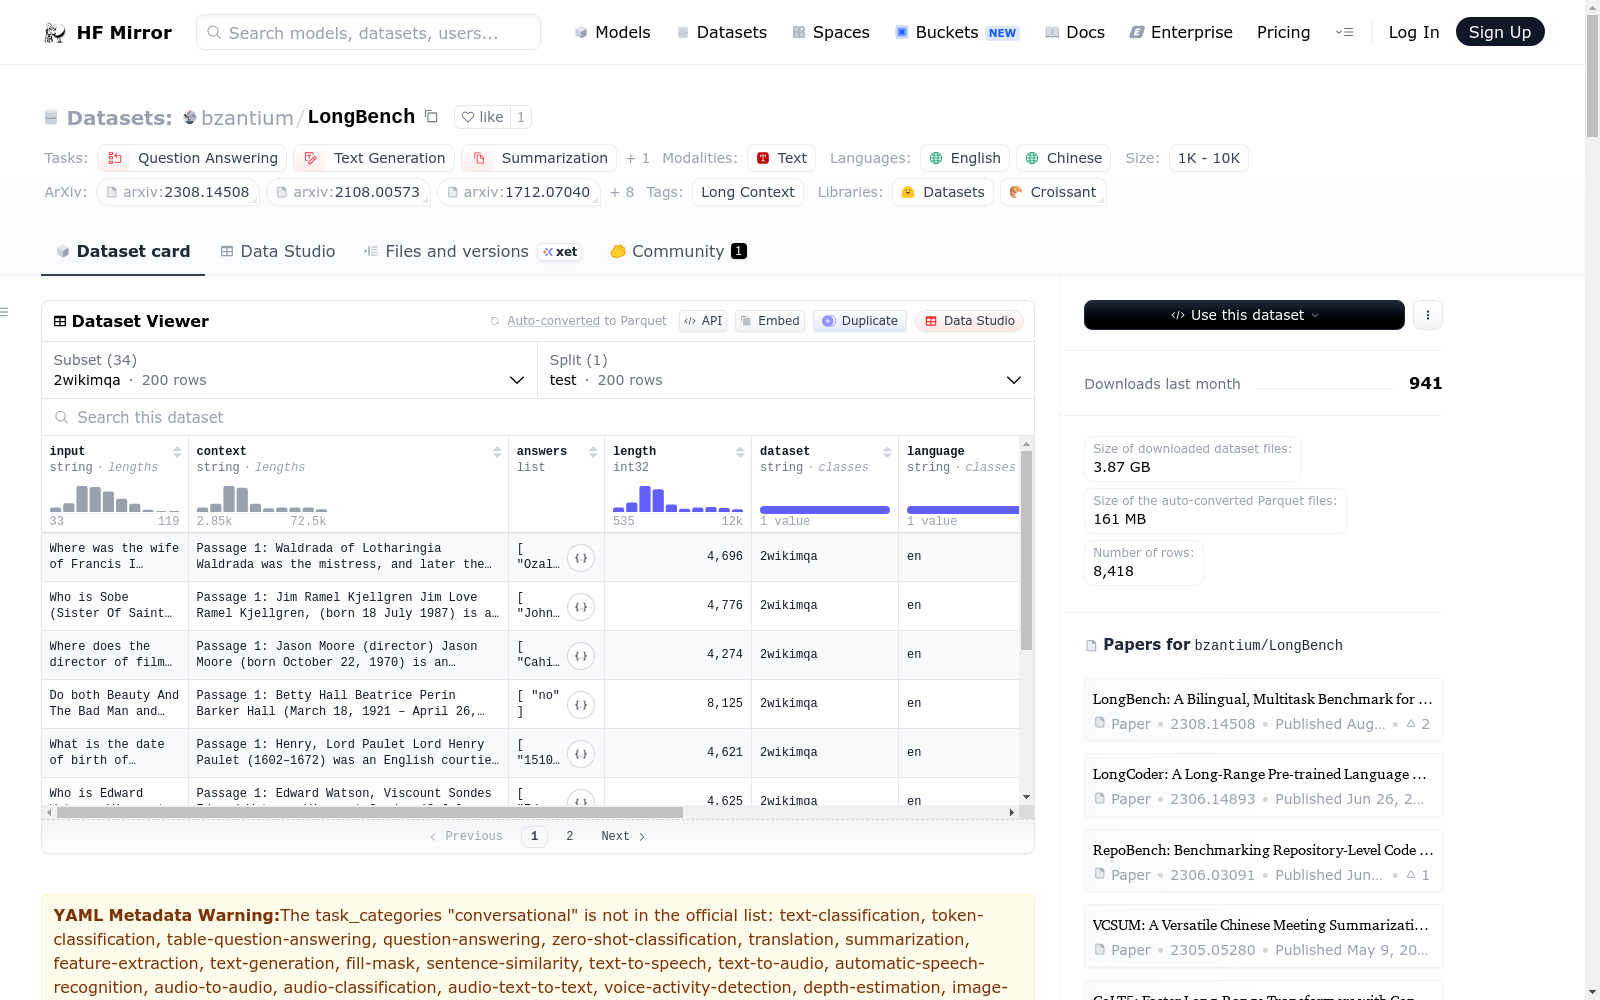The height and width of the screenshot is (1000, 1600).
Task: Go to Models in the top navigation
Action: [612, 32]
